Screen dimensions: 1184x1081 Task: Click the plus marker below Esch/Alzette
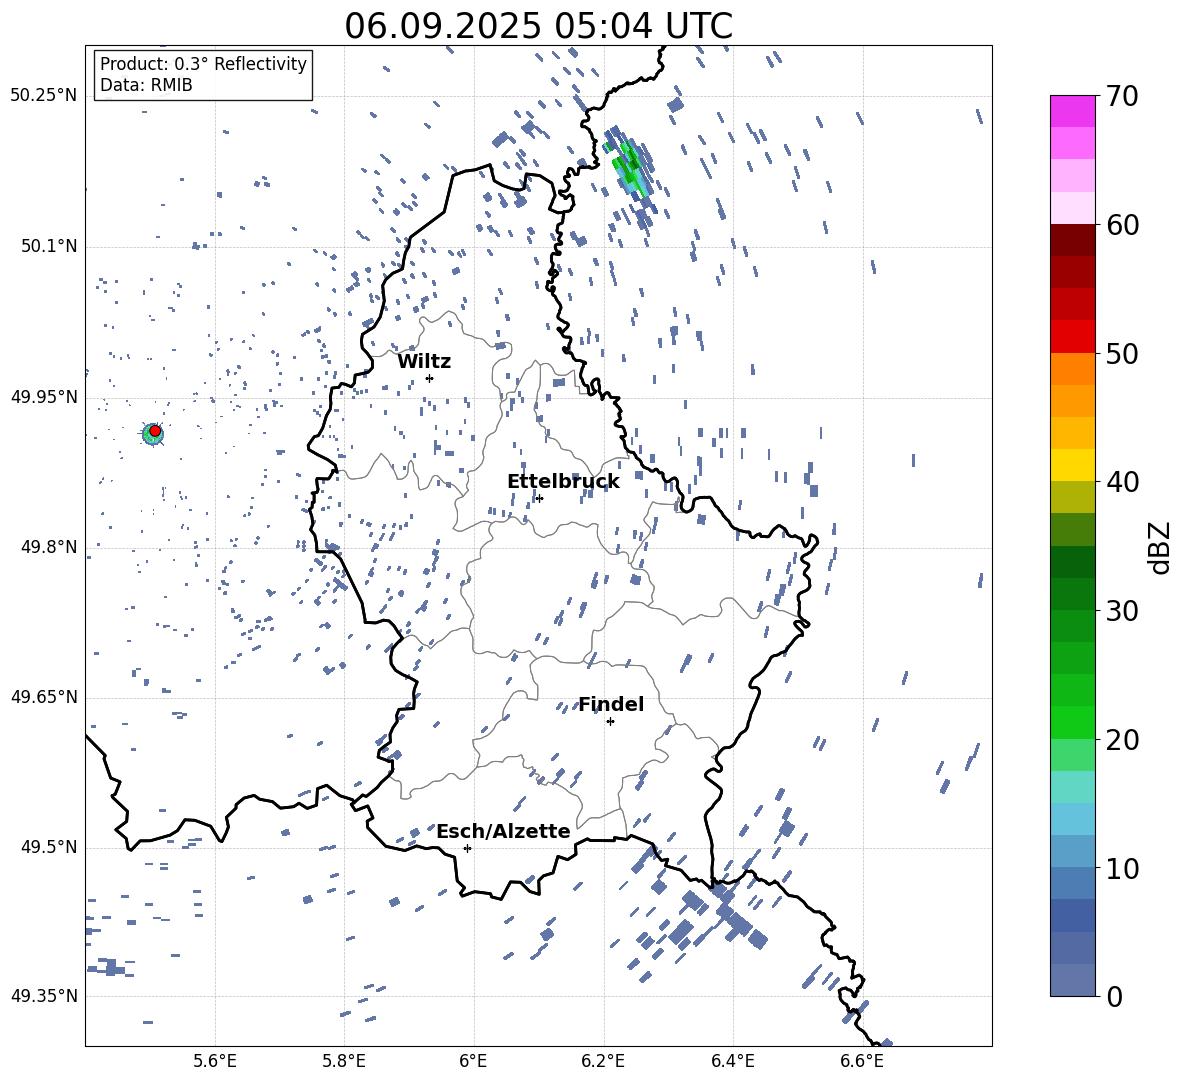pos(467,848)
